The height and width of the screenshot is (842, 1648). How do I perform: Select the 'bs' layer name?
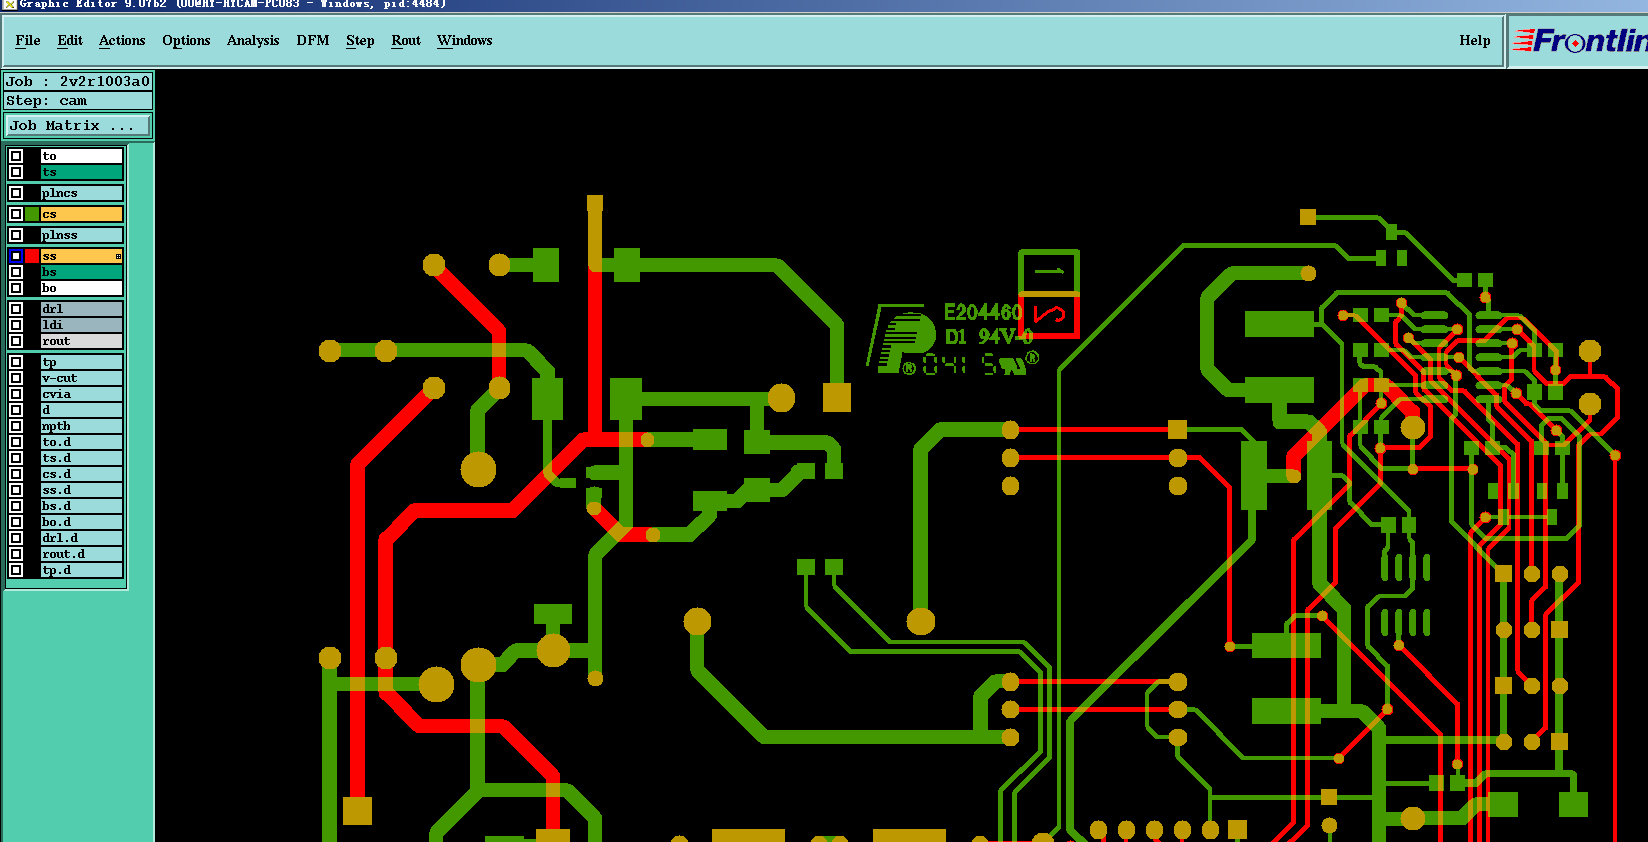[x=81, y=272]
